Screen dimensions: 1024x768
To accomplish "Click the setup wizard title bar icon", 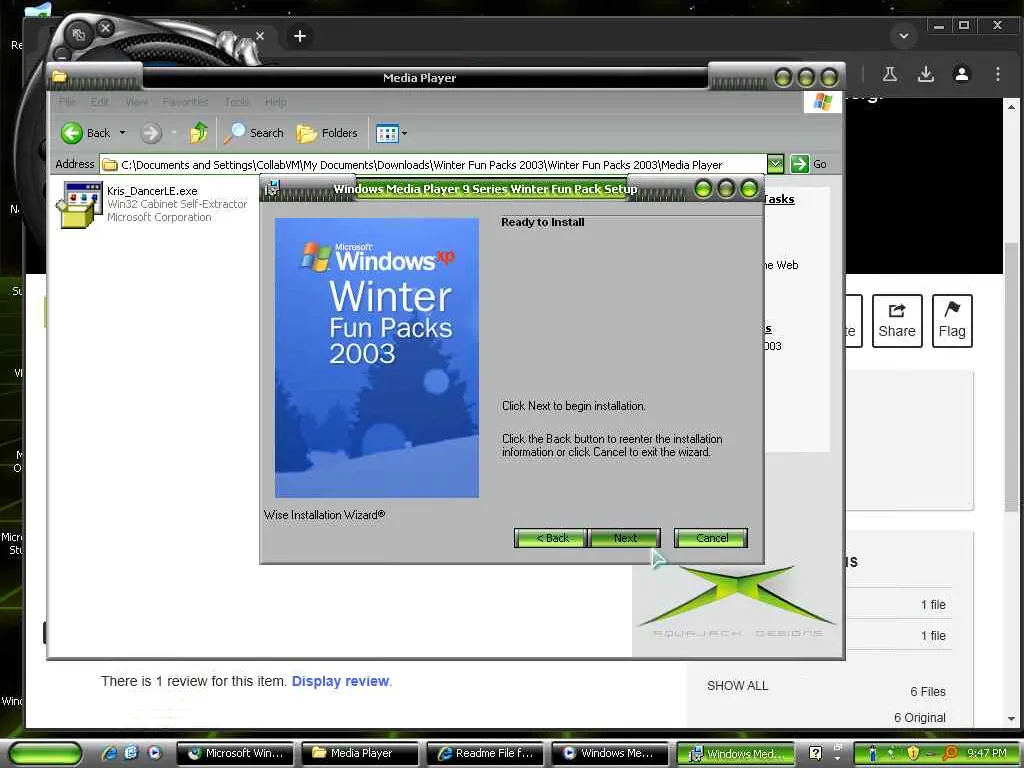I will pos(272,189).
